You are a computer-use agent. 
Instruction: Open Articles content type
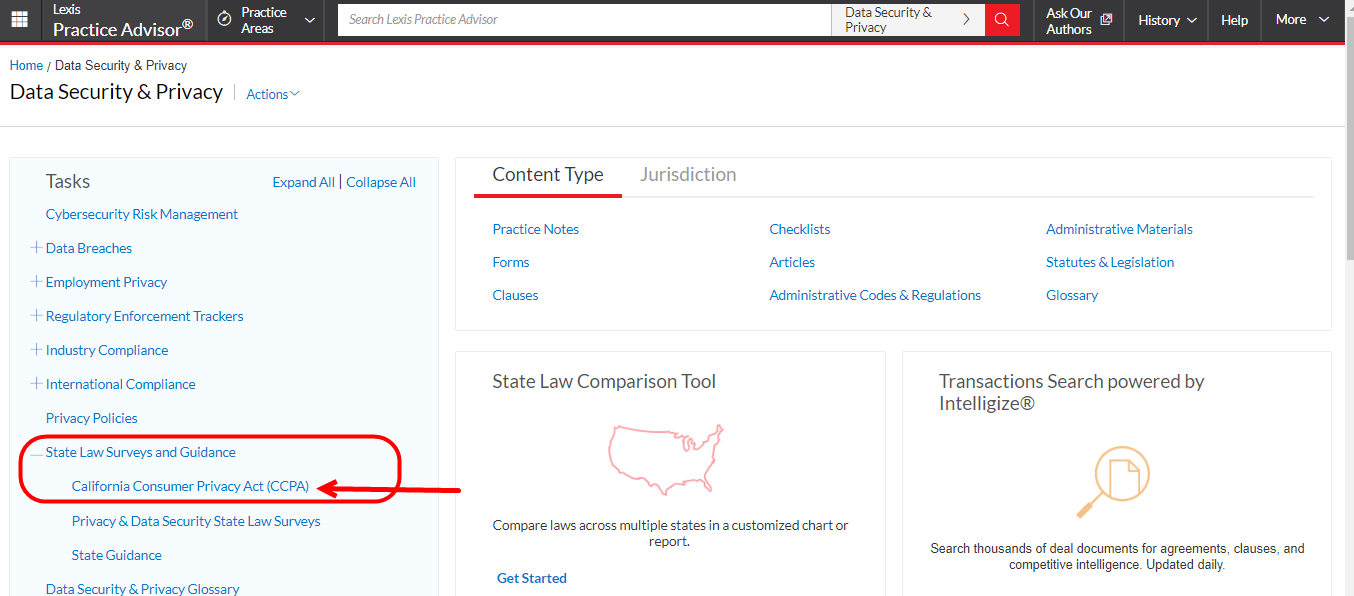[792, 262]
